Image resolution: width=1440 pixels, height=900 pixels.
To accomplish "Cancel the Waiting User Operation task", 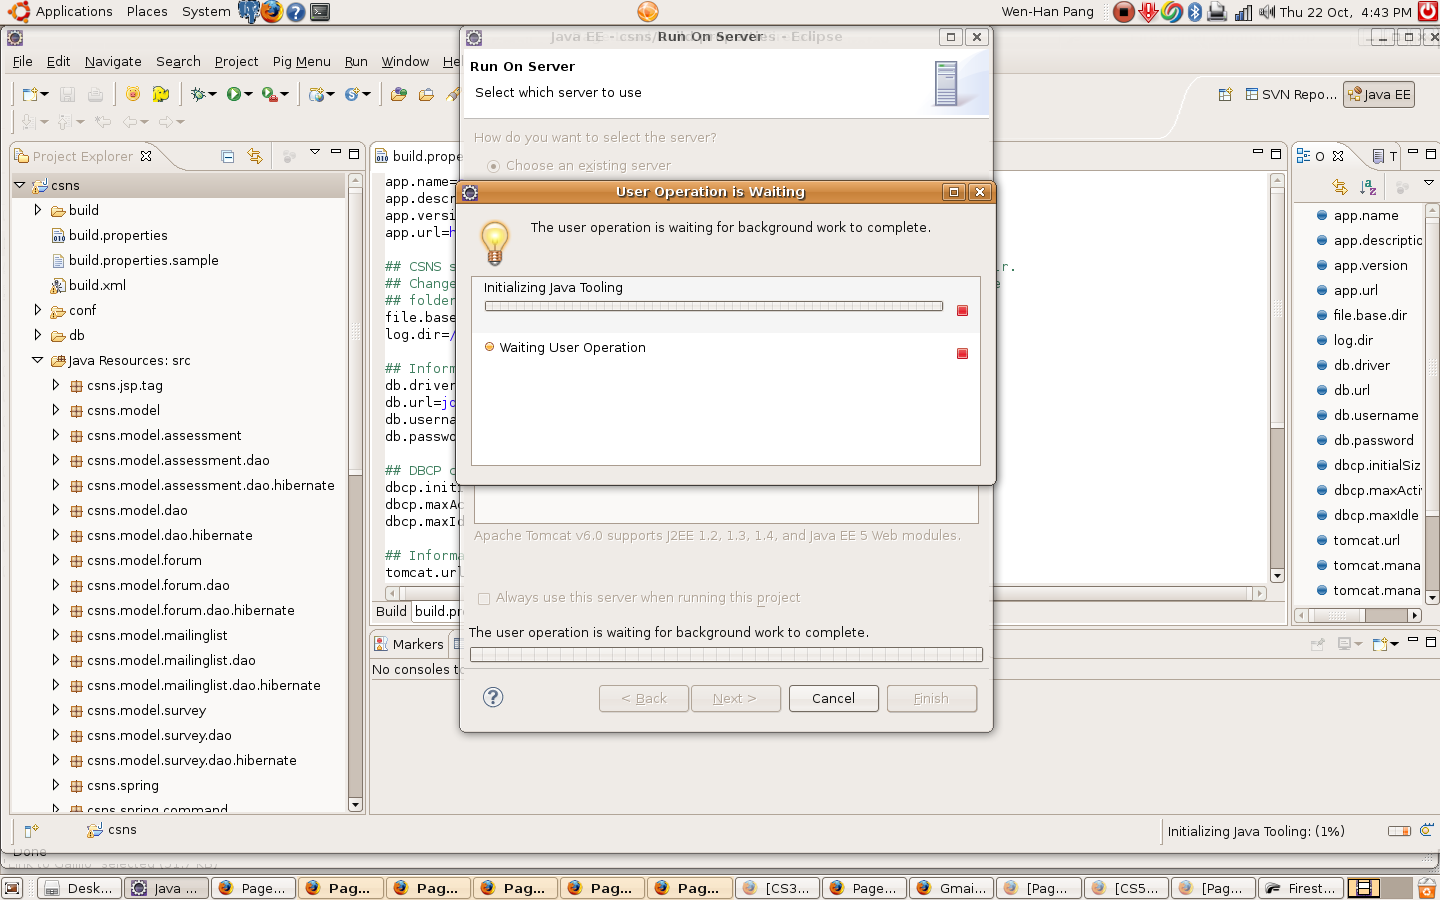I will tap(962, 354).
